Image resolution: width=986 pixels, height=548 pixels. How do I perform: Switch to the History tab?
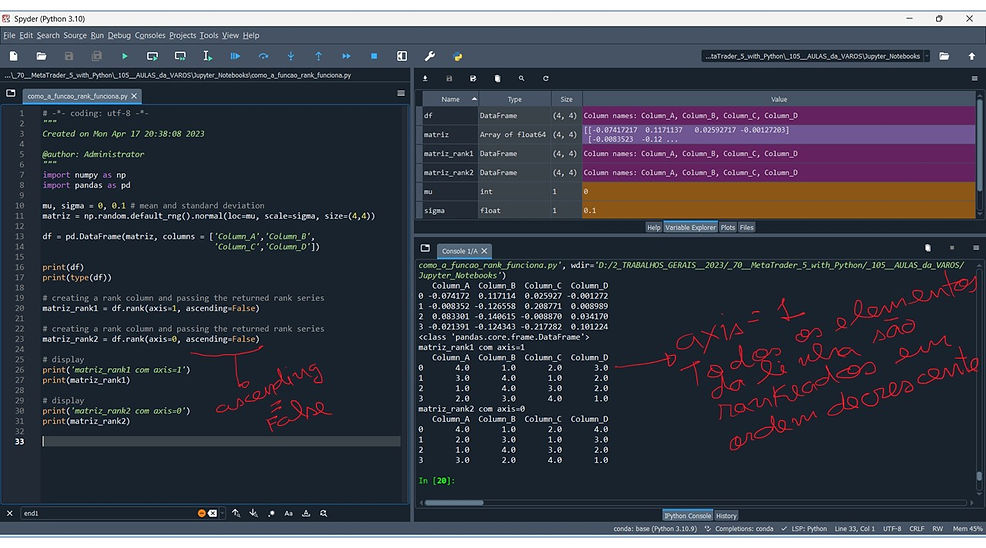click(726, 515)
